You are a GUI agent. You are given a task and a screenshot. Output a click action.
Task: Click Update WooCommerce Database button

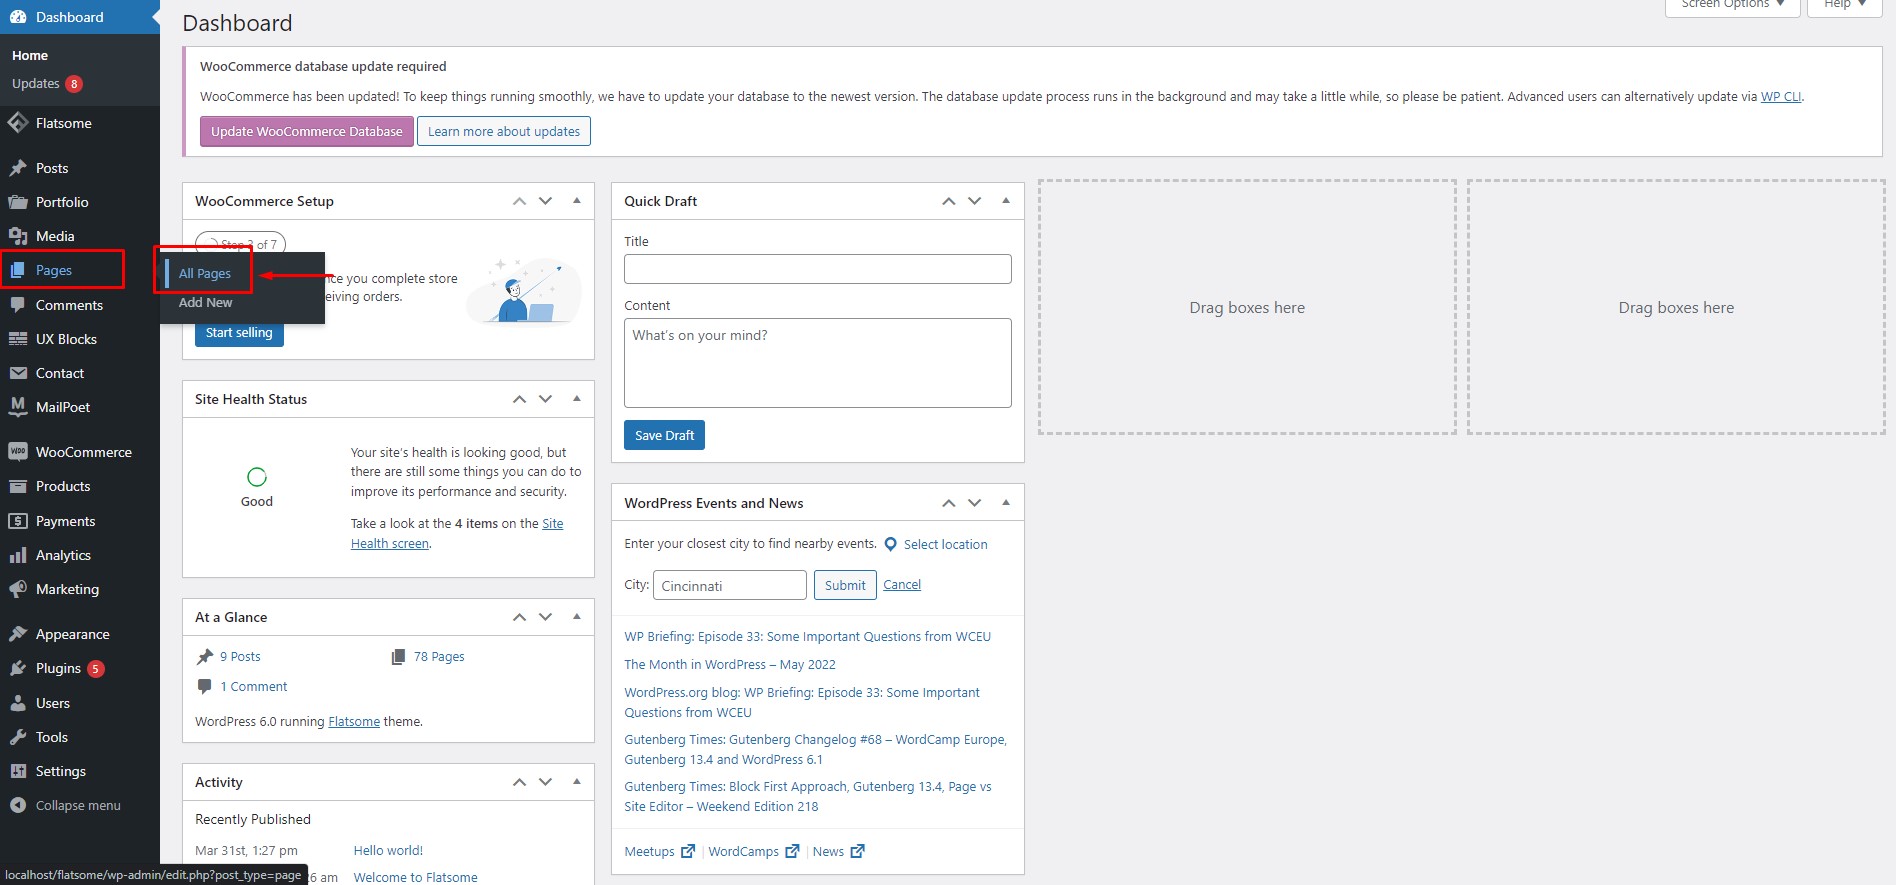click(306, 131)
